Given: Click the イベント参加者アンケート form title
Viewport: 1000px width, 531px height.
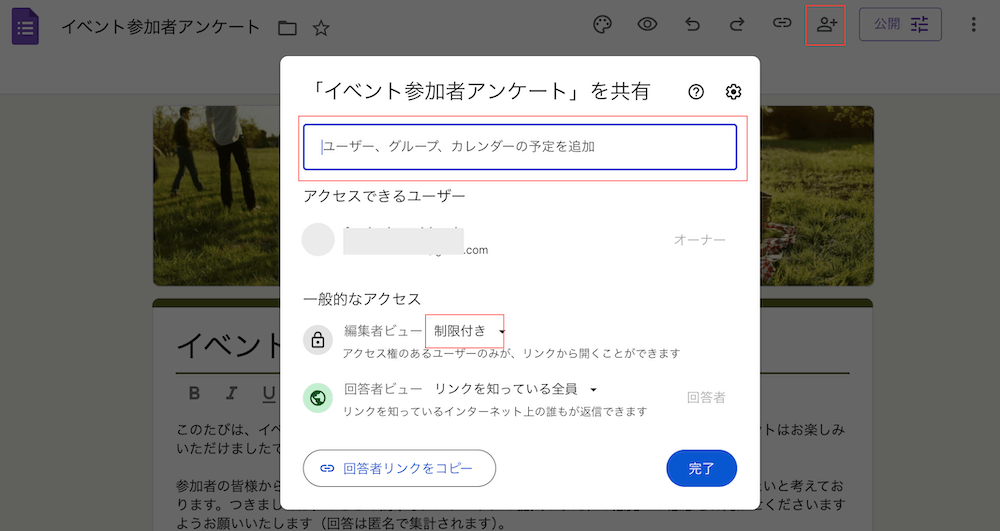Looking at the screenshot, I should click(160, 27).
